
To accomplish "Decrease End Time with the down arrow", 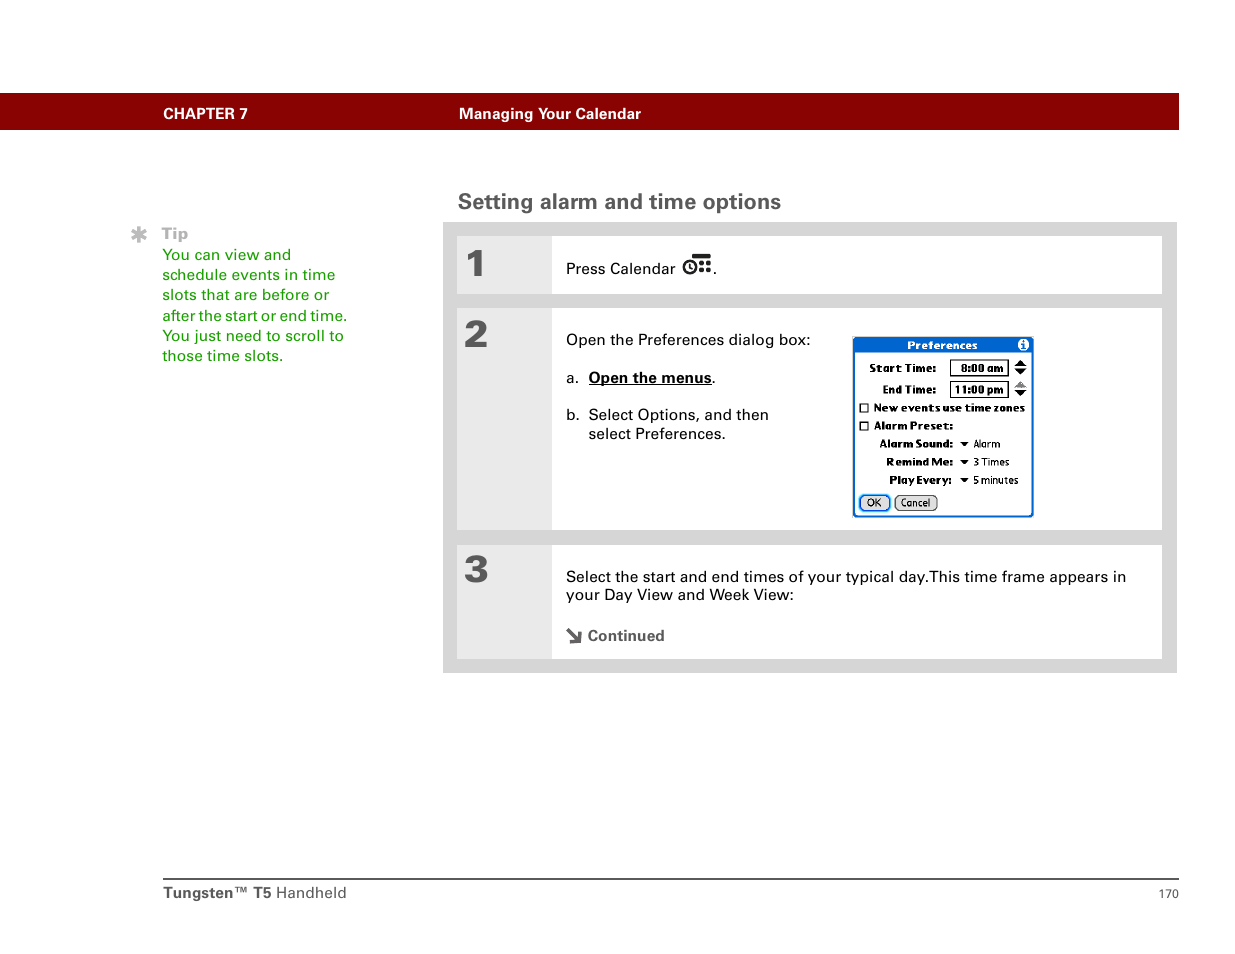I will point(1020,393).
